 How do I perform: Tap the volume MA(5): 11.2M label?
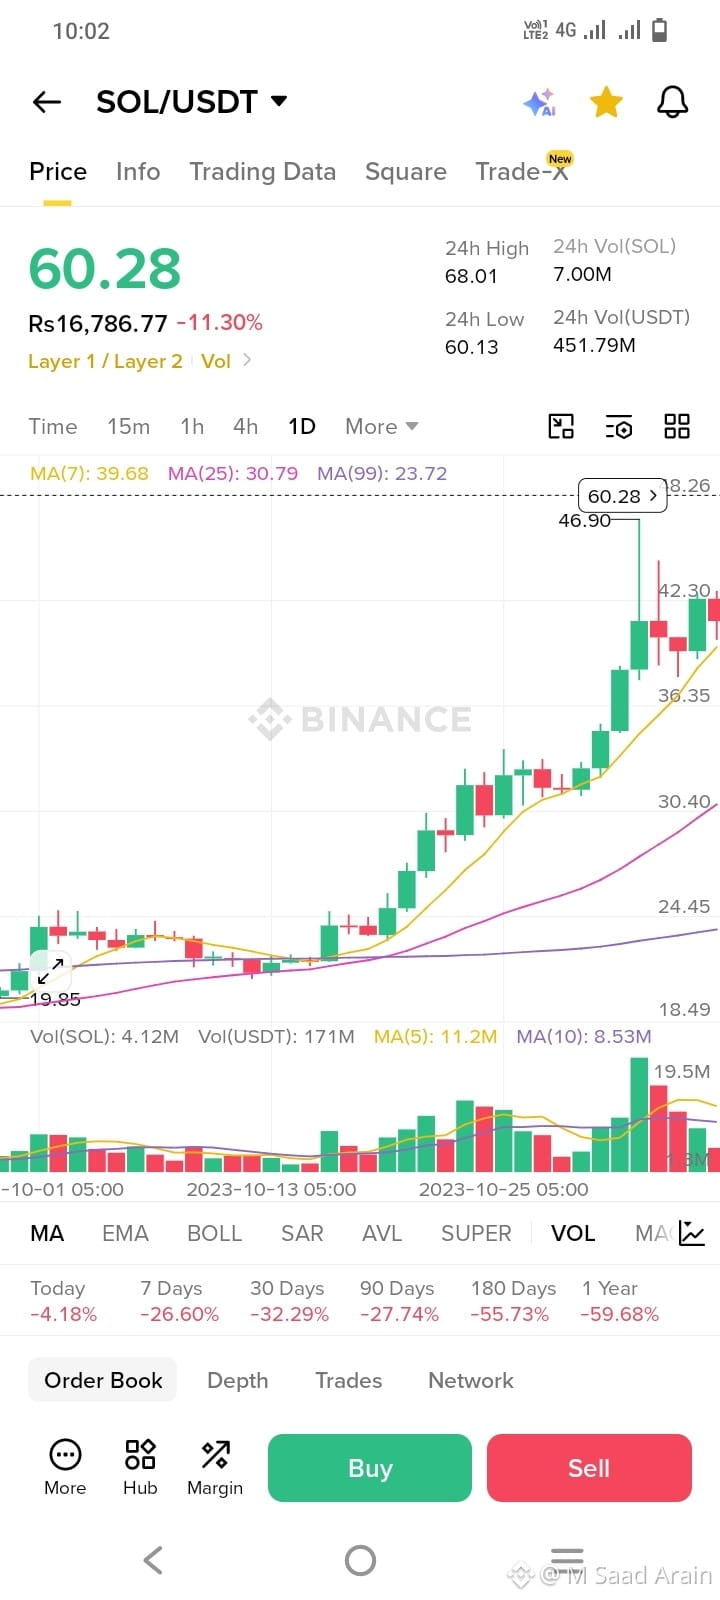[x=435, y=1036]
